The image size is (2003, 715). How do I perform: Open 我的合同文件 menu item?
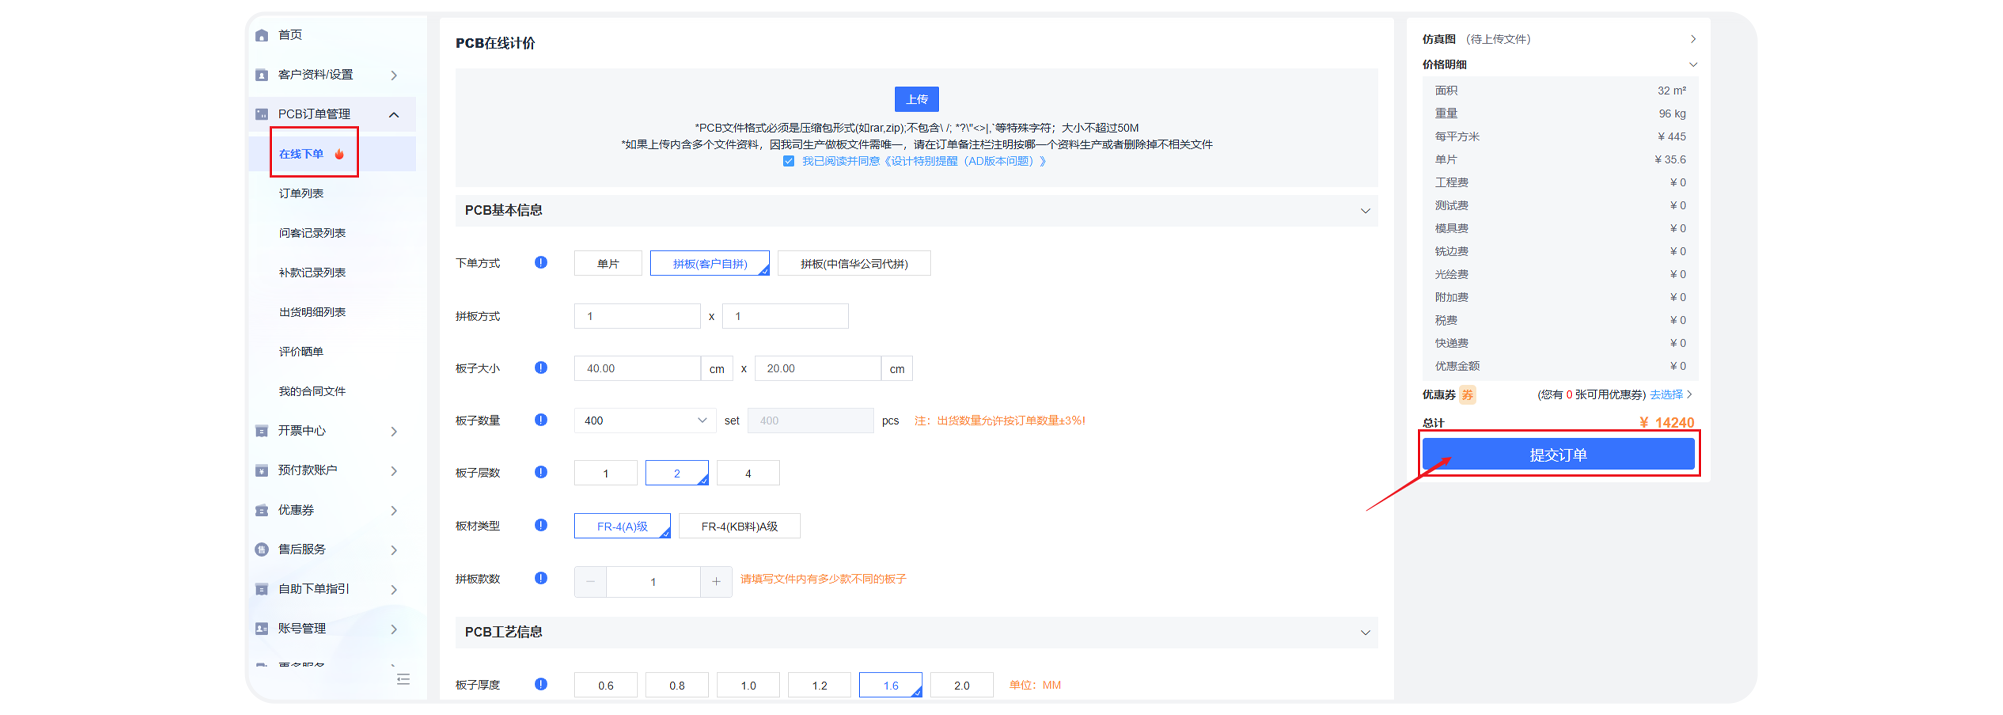click(312, 391)
